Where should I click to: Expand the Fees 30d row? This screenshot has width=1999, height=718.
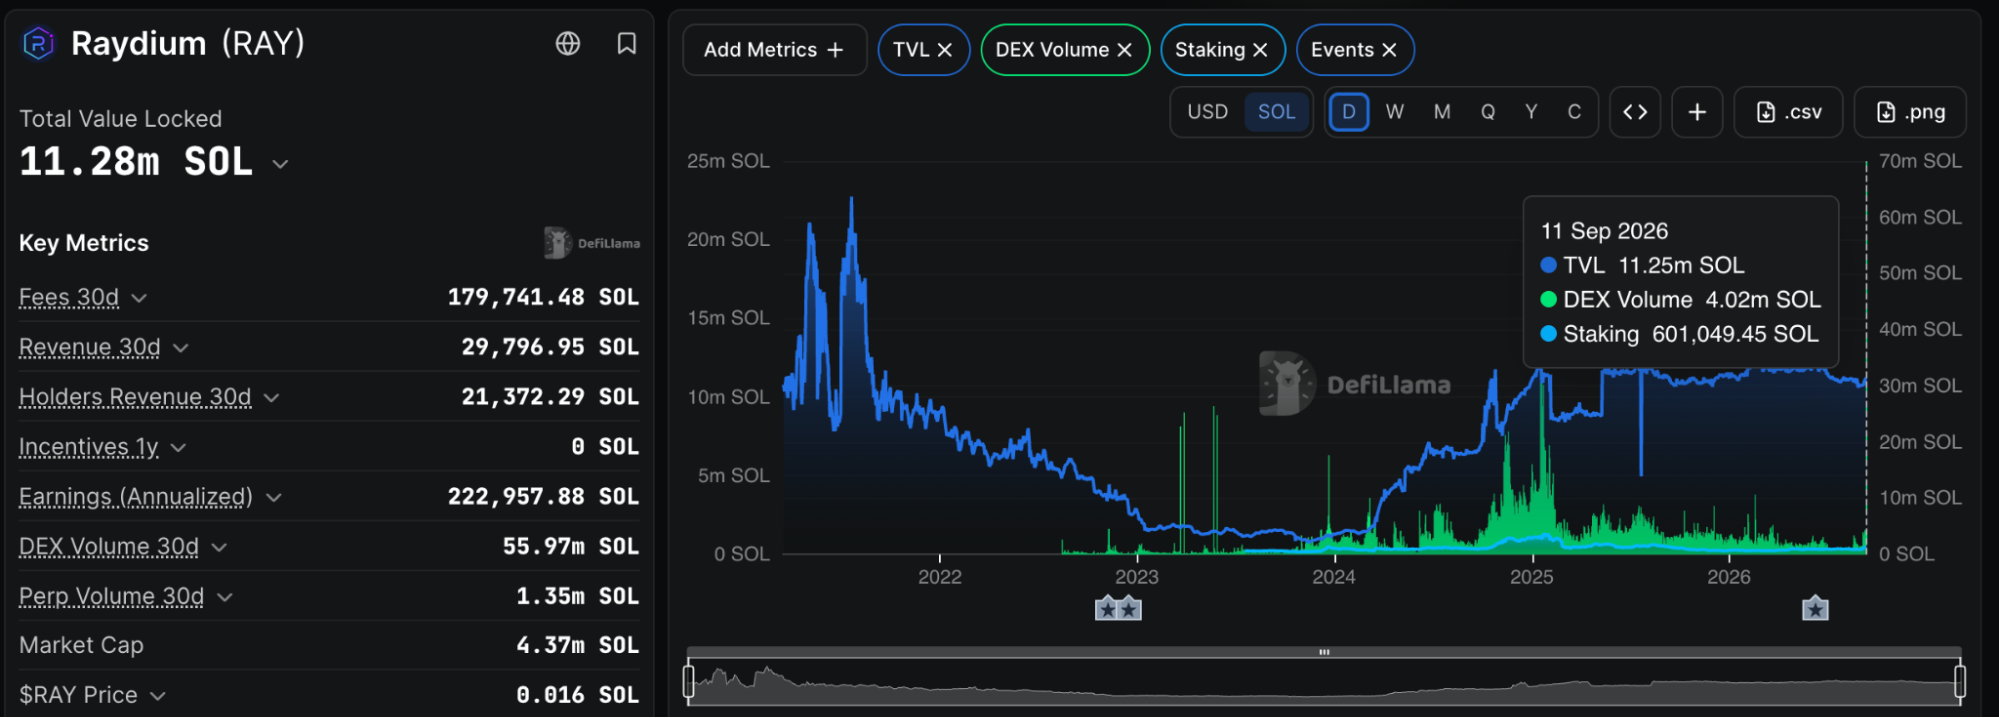click(x=139, y=298)
